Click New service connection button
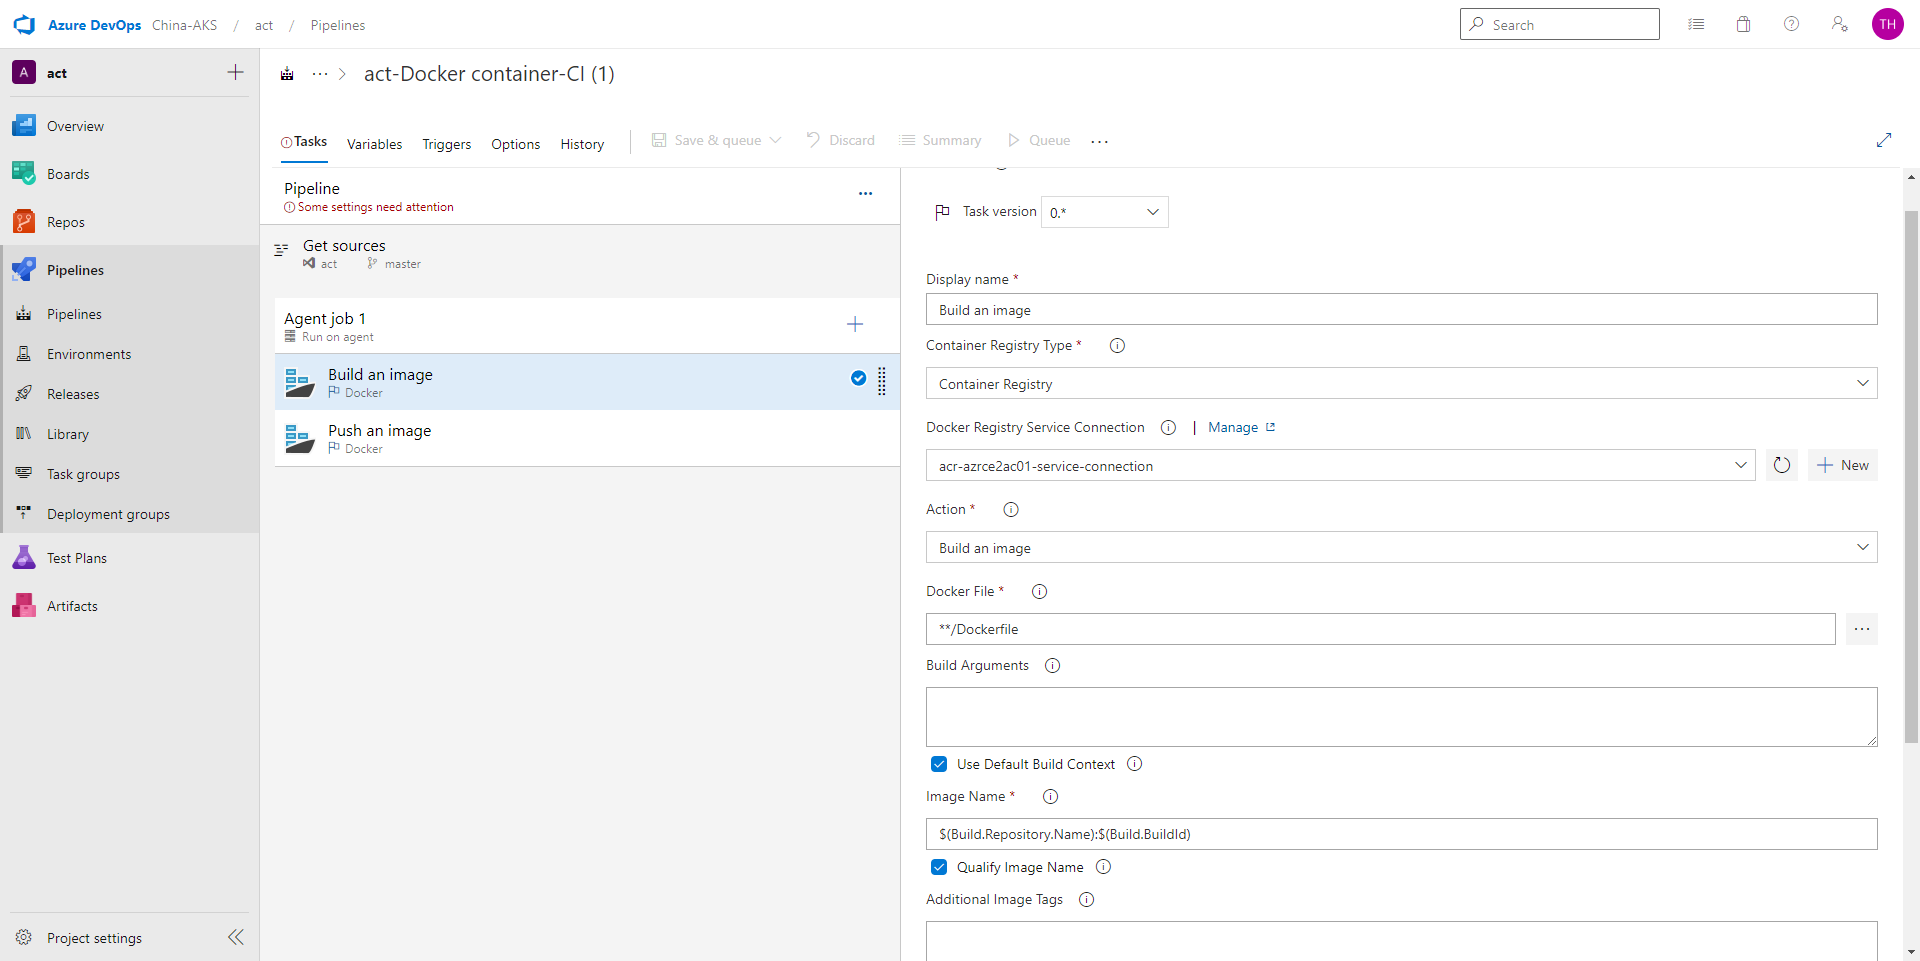Screen dimensions: 1920x961 click(x=1842, y=465)
